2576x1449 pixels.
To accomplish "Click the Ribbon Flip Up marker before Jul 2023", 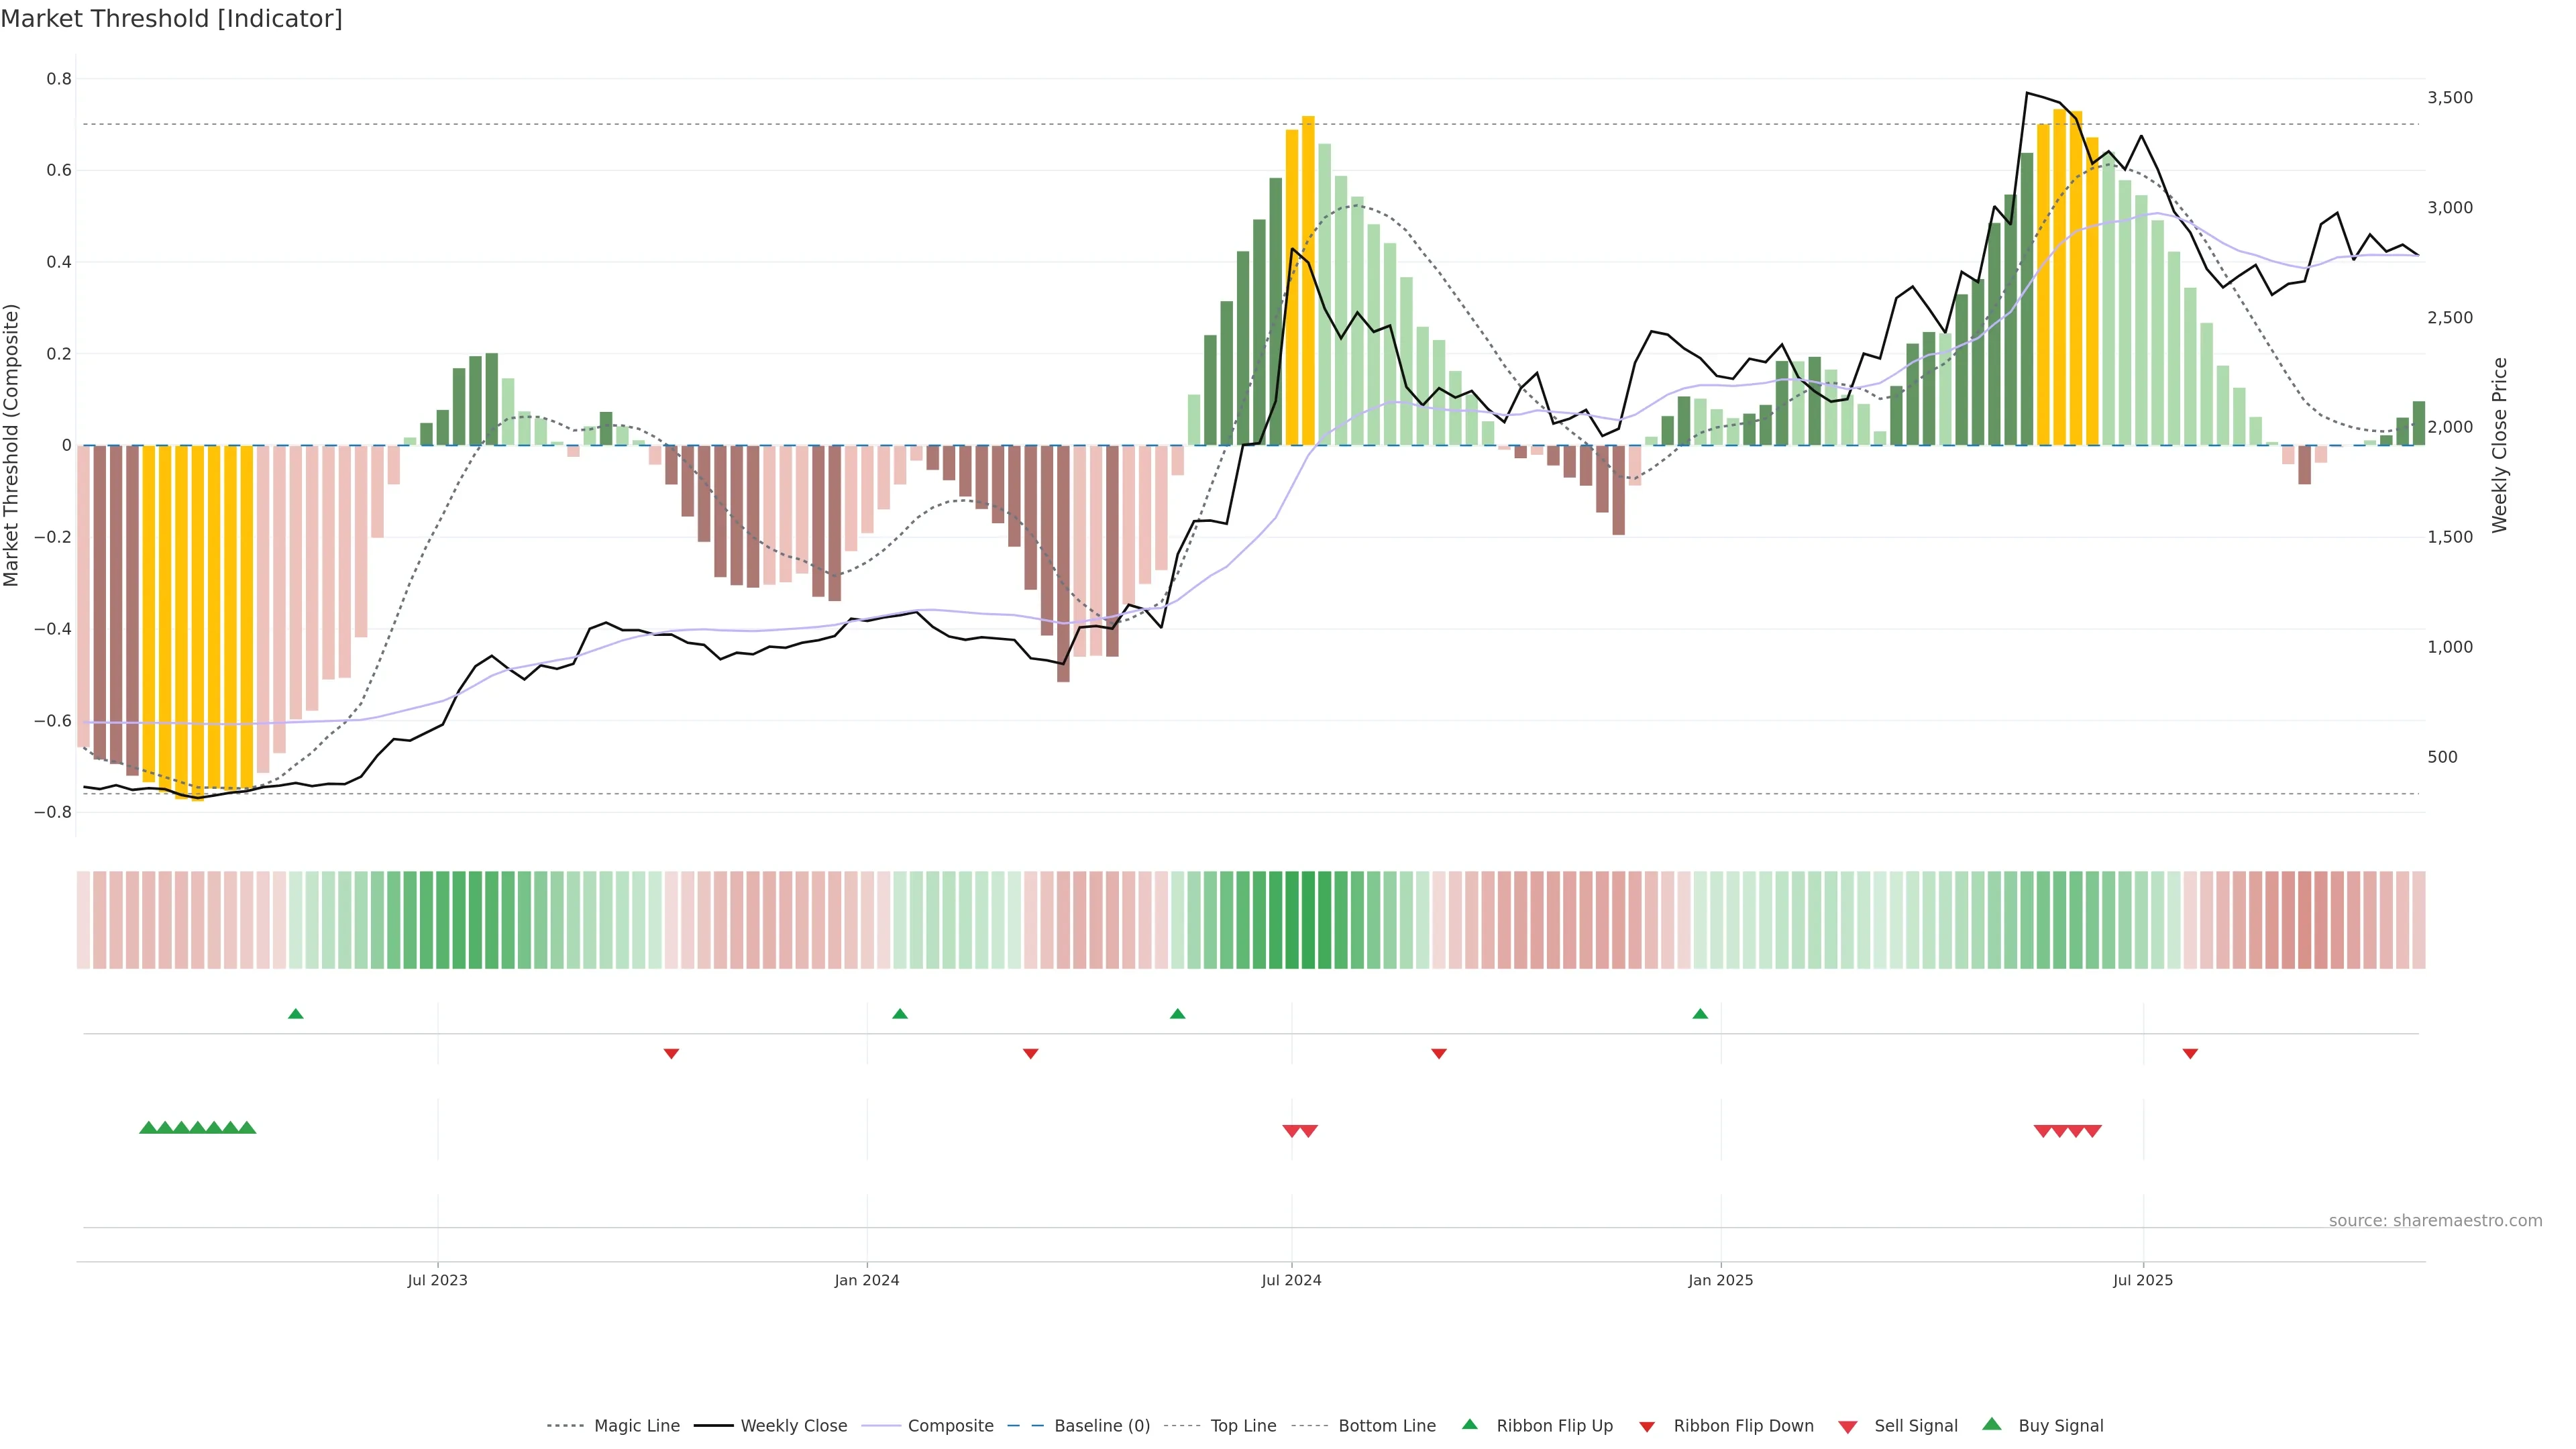I will point(295,1014).
